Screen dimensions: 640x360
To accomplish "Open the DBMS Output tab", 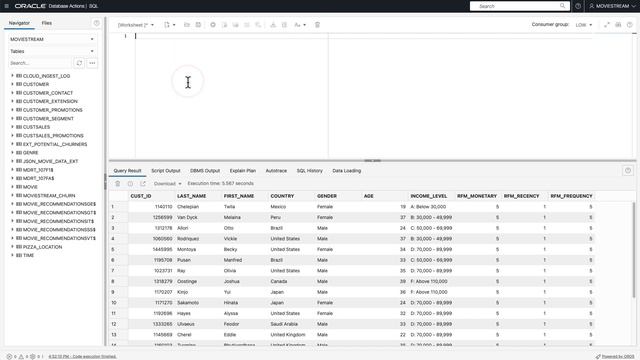I will point(205,171).
